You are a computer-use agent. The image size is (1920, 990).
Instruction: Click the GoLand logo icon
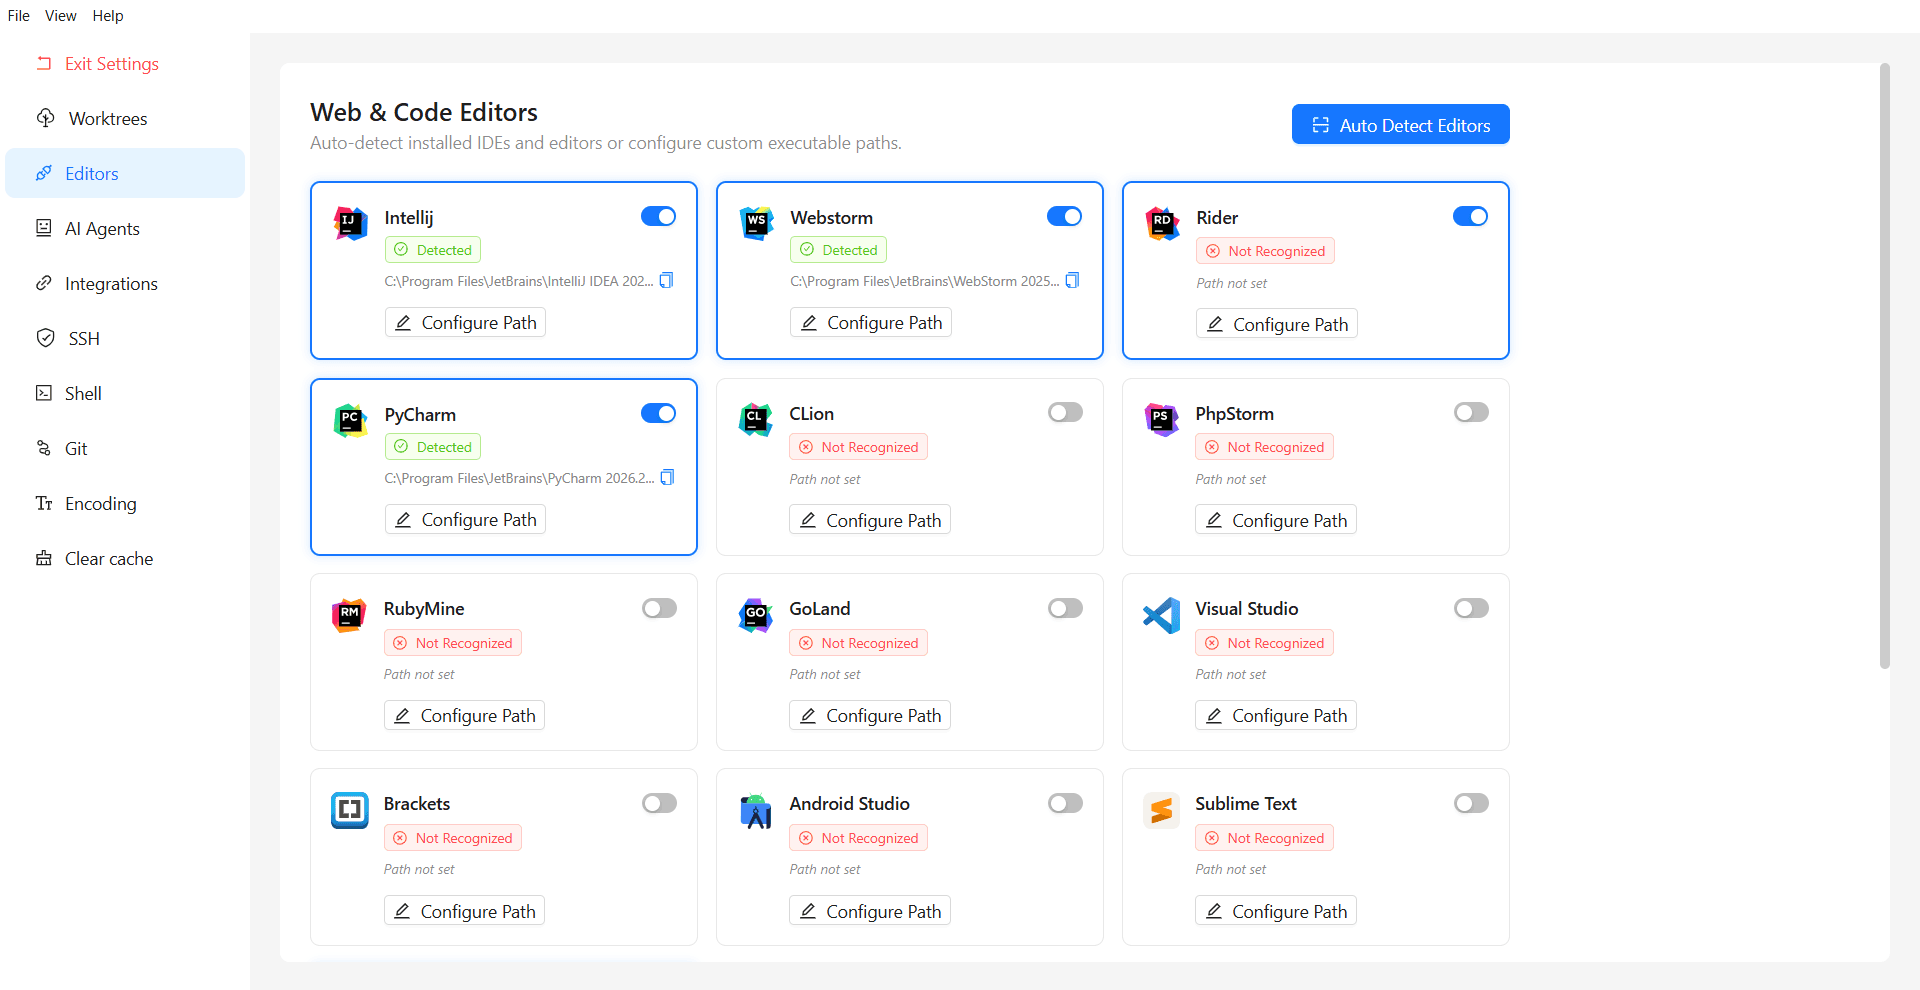point(755,614)
